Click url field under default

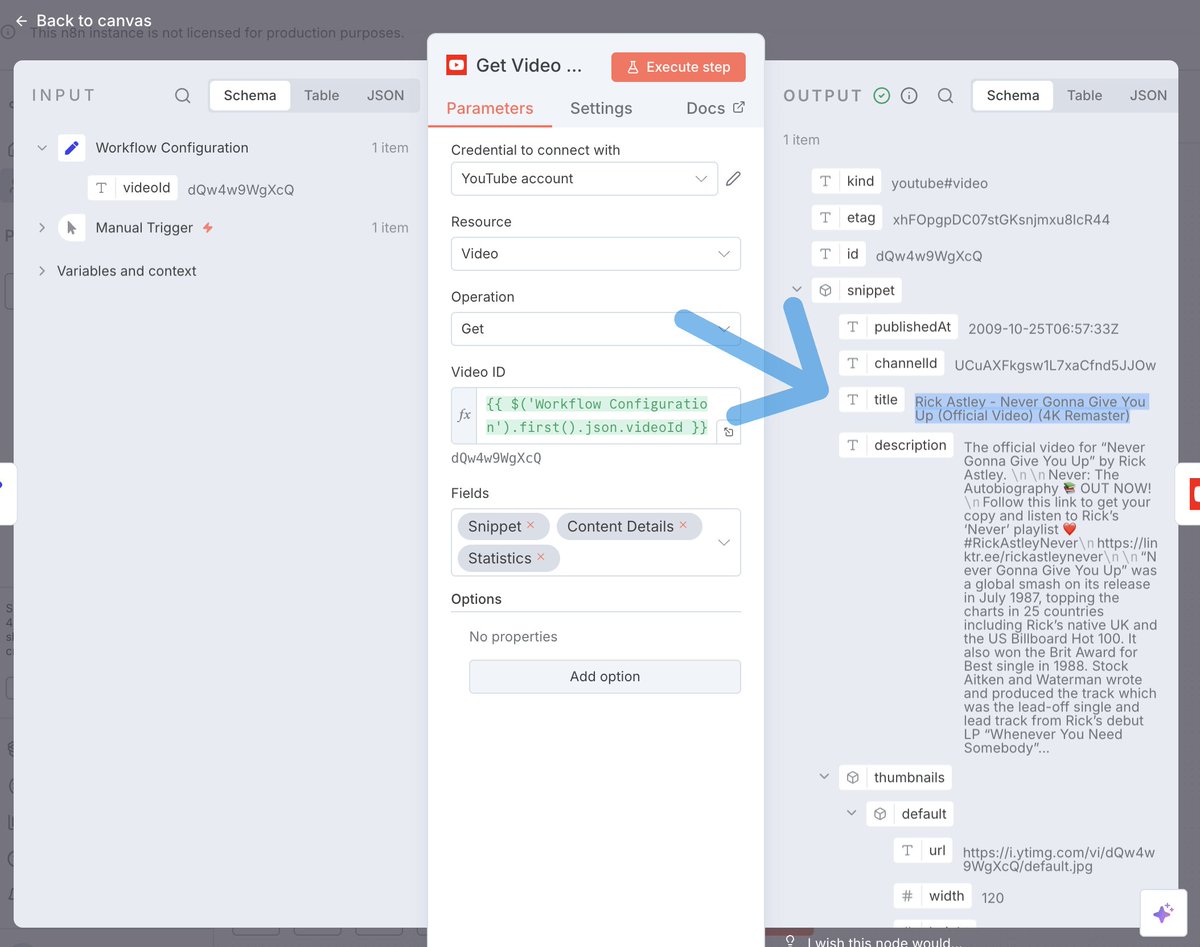pyautogui.click(x=923, y=850)
